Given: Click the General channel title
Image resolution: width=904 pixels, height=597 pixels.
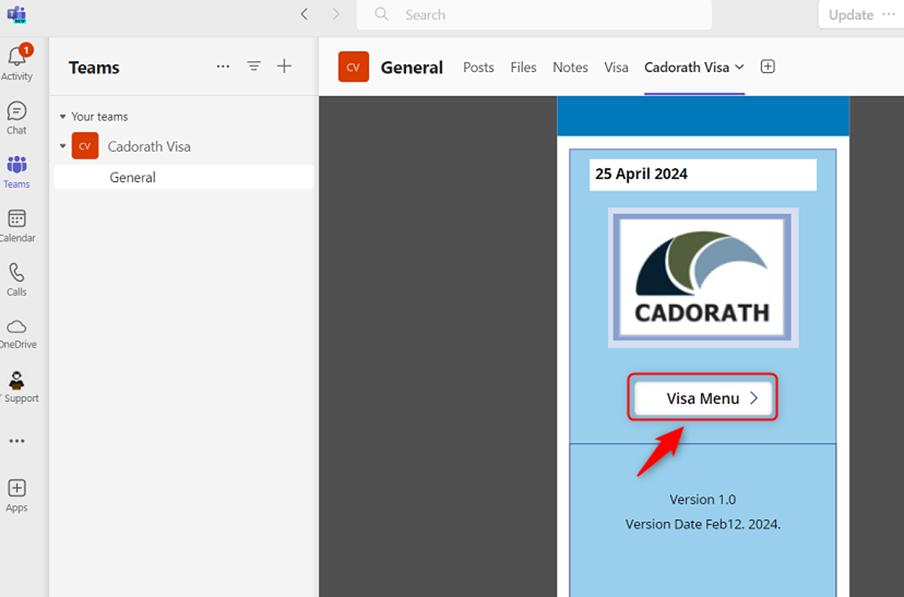Looking at the screenshot, I should click(x=412, y=67).
